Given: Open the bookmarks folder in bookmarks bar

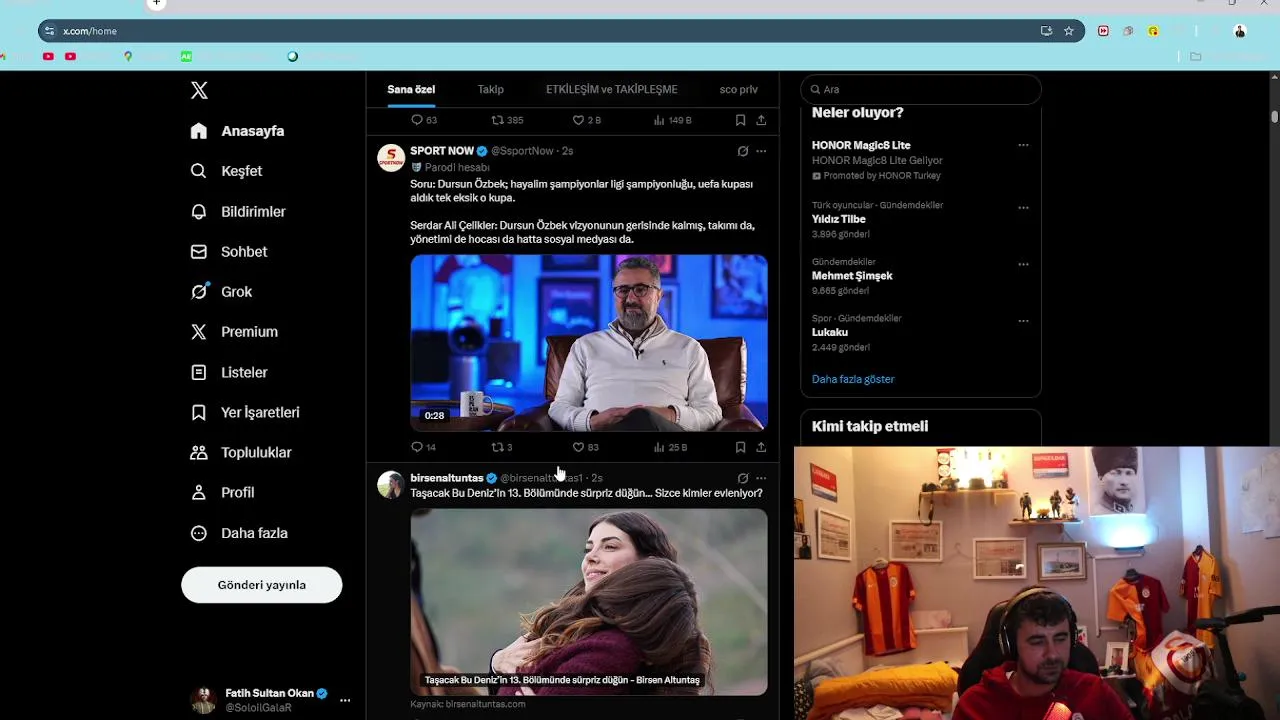Looking at the screenshot, I should [1195, 57].
